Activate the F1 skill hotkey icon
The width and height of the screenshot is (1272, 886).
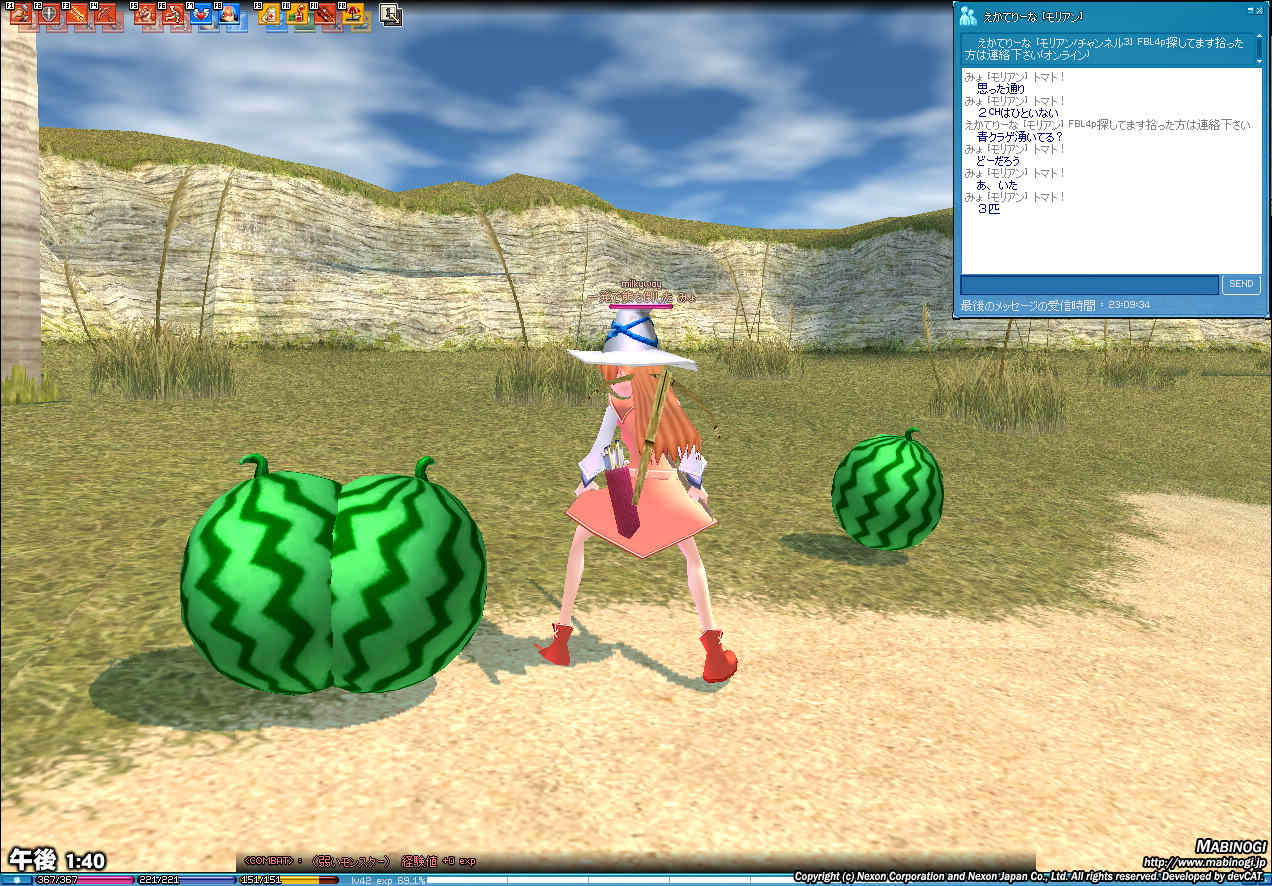tap(21, 15)
